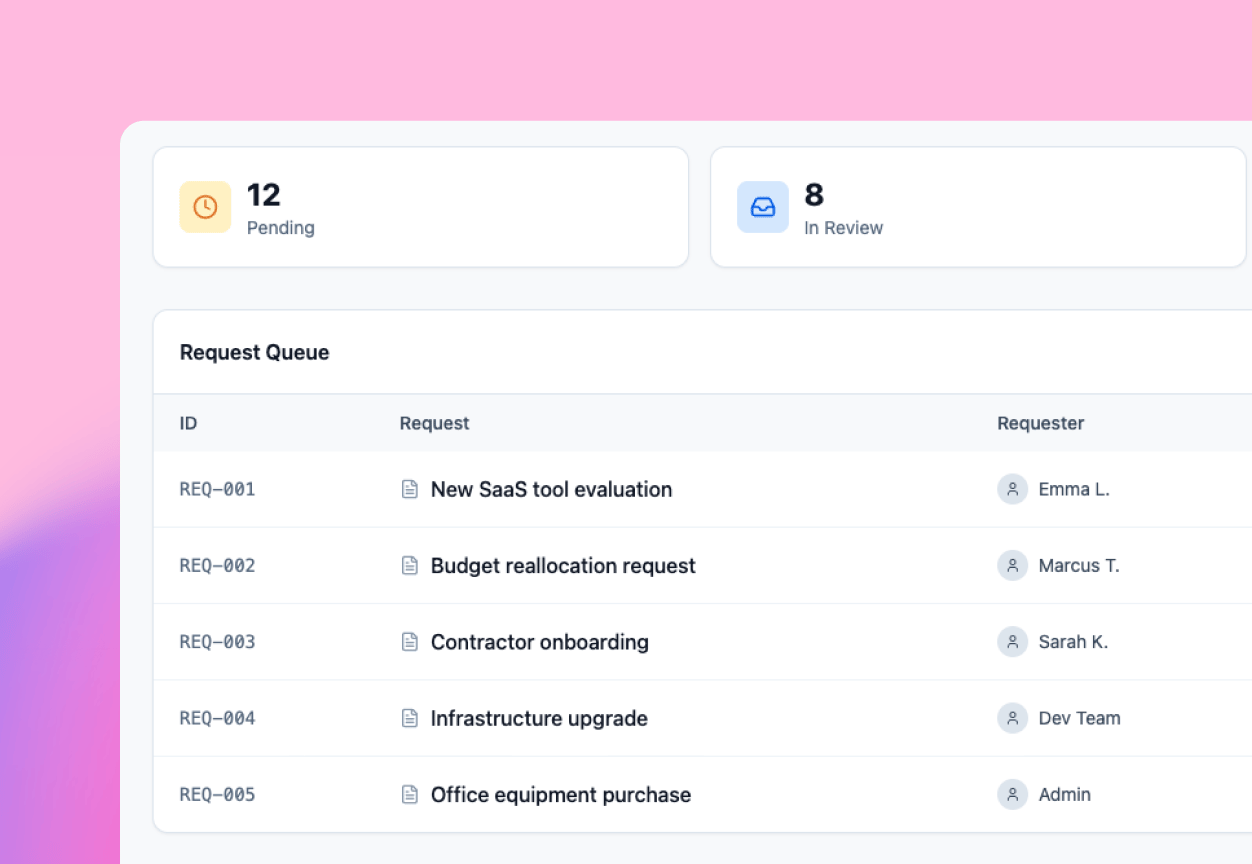Click Marcus T.'s avatar icon
This screenshot has width=1252, height=864.
pyautogui.click(x=1012, y=565)
